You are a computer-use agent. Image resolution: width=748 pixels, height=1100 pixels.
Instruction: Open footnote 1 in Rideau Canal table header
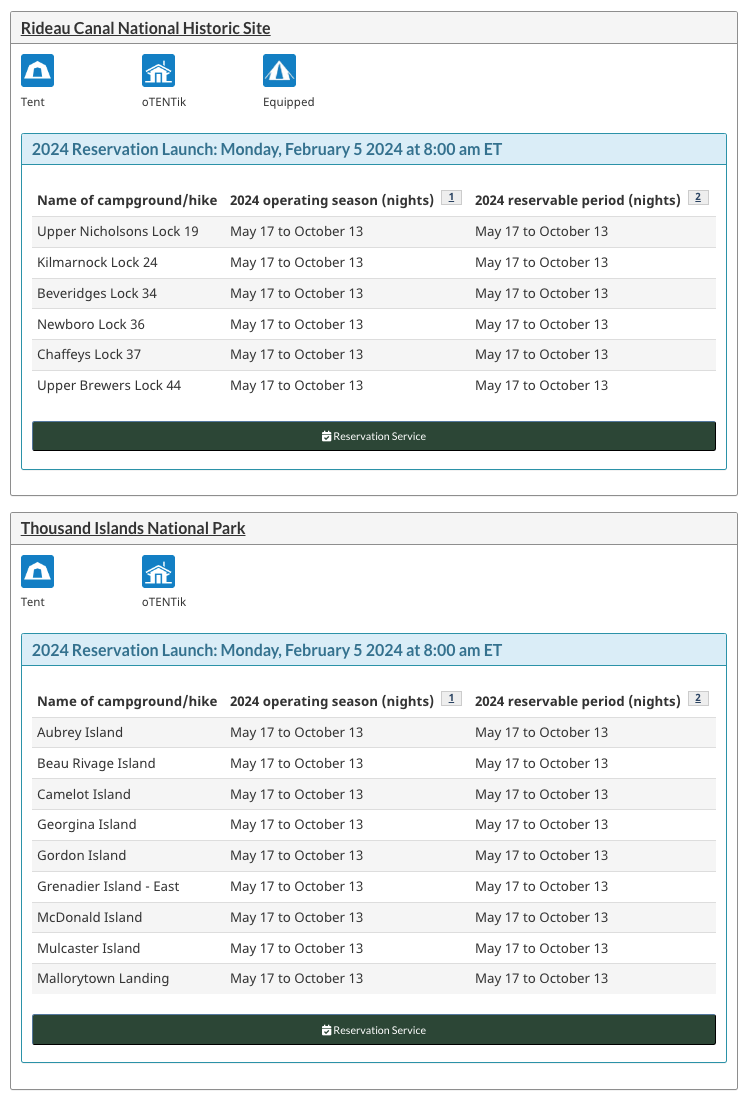[451, 198]
